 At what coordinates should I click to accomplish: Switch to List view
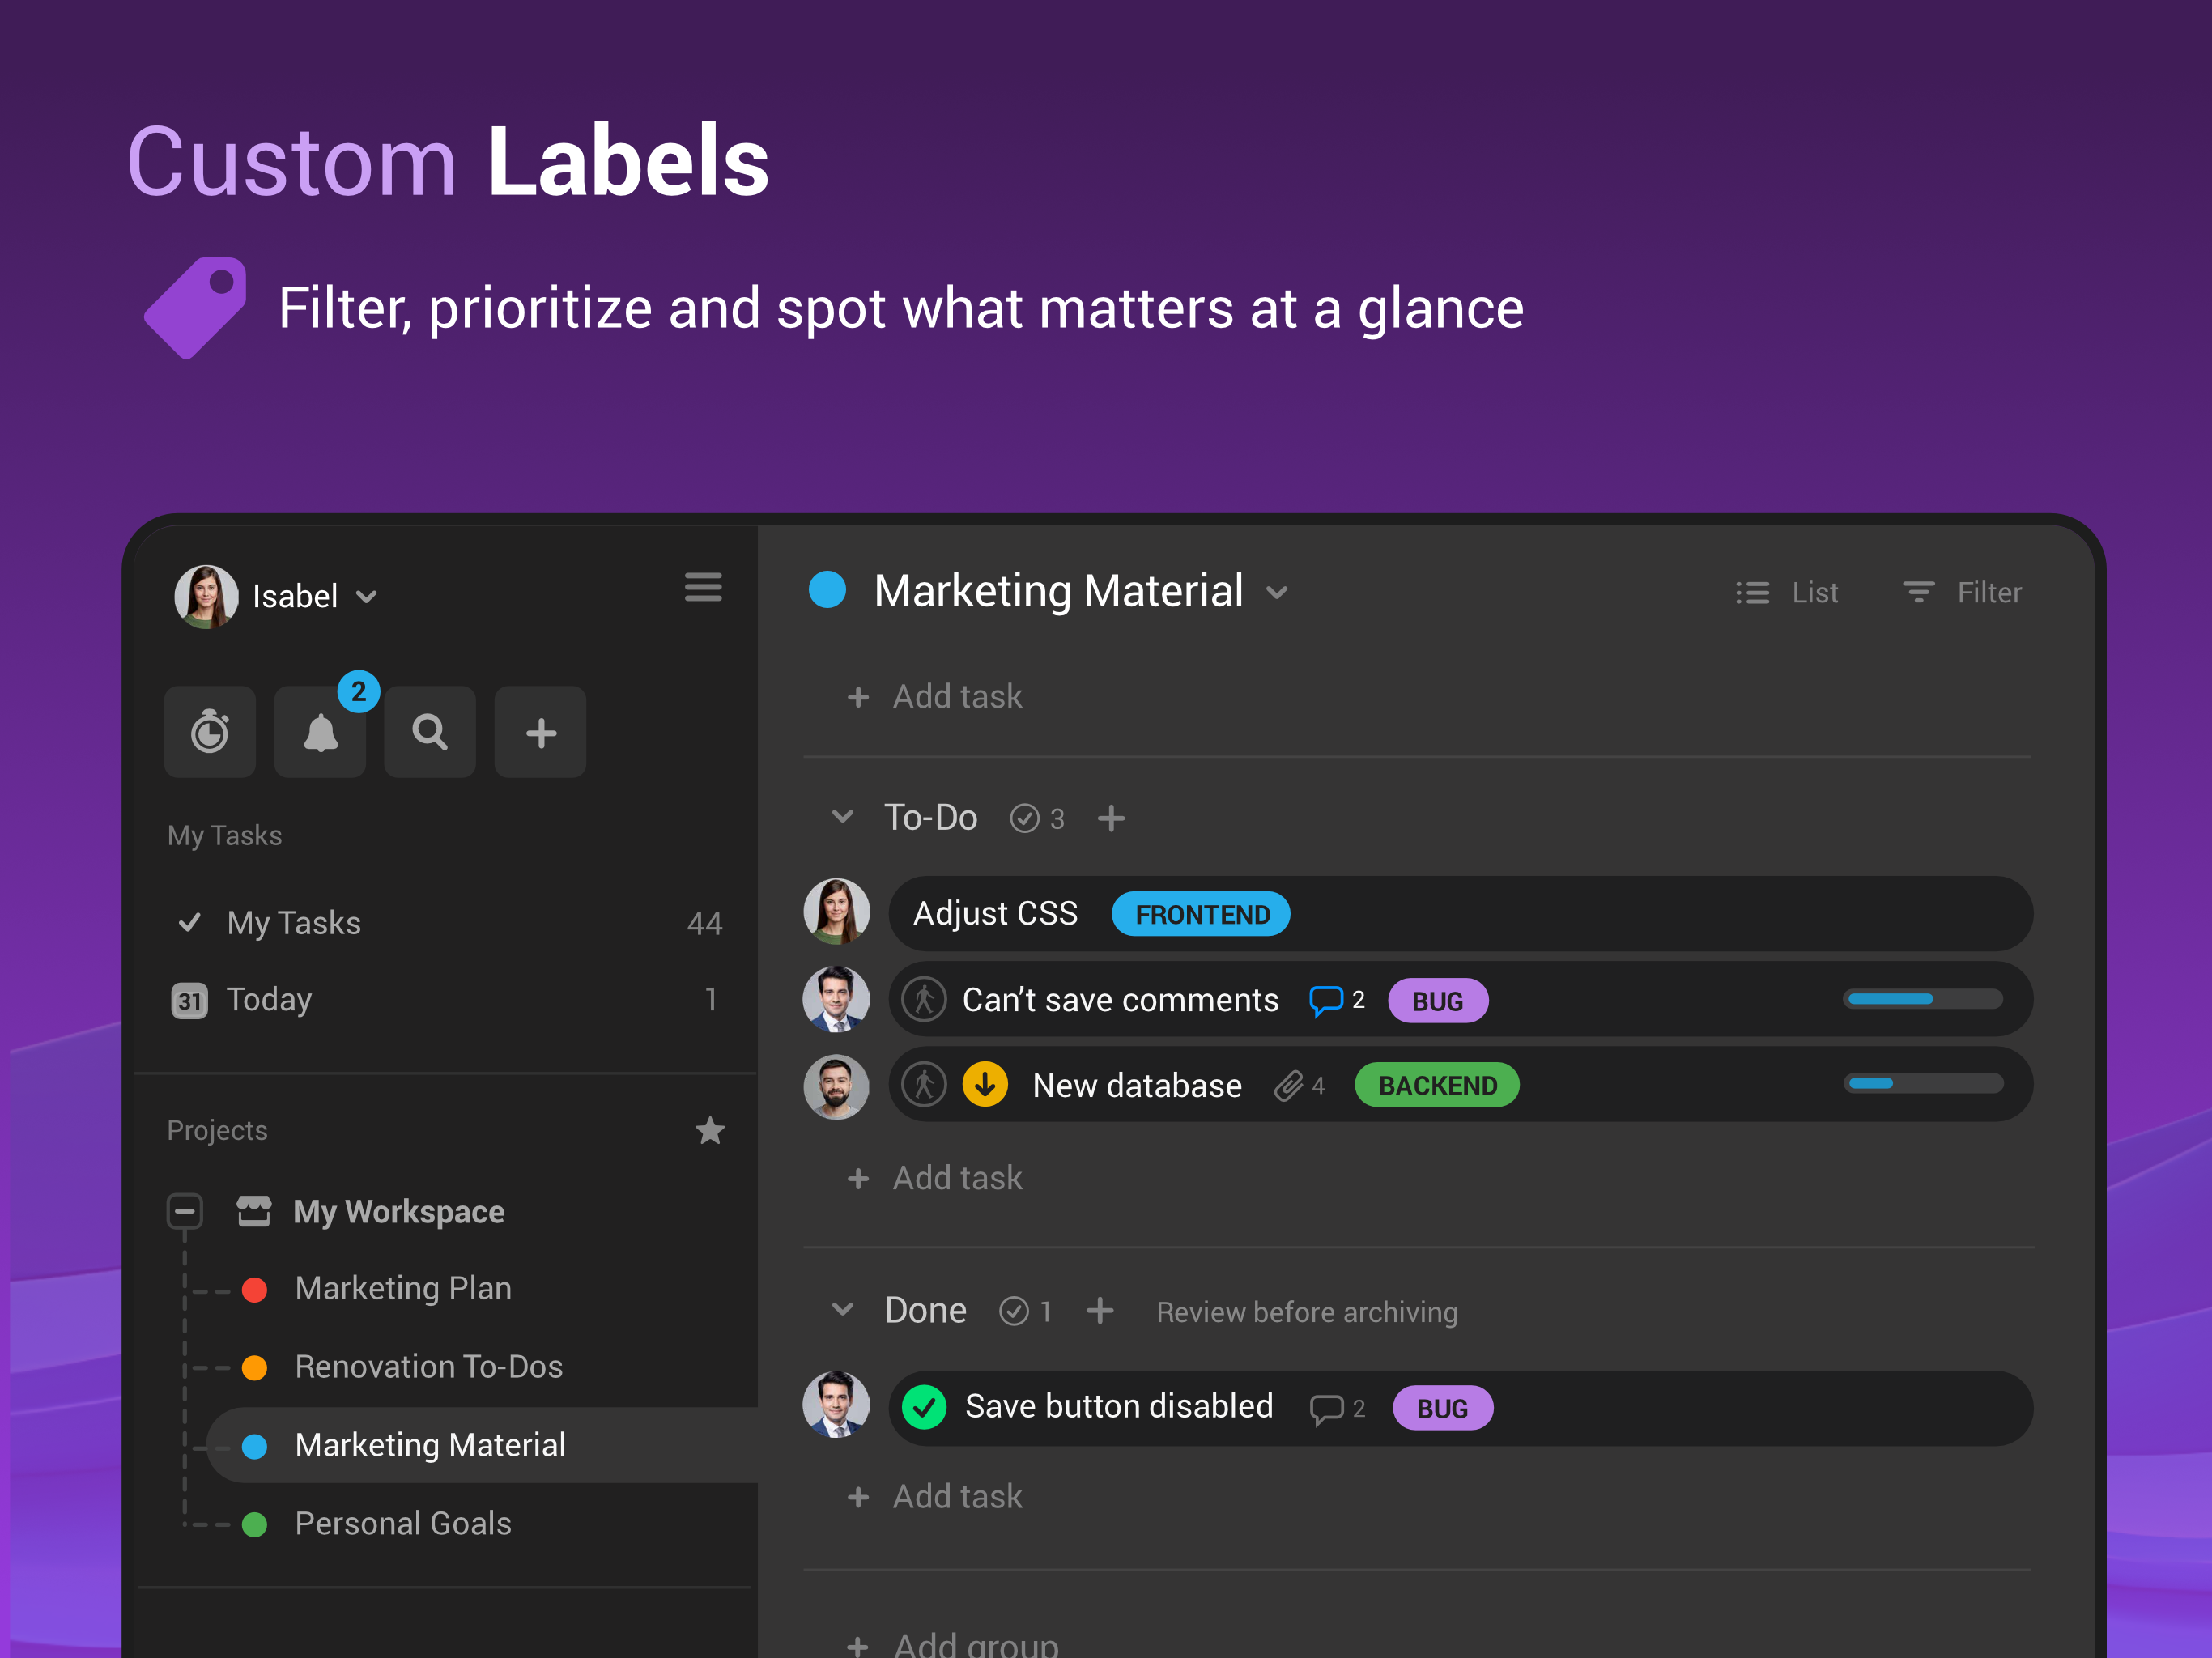pyautogui.click(x=1787, y=593)
